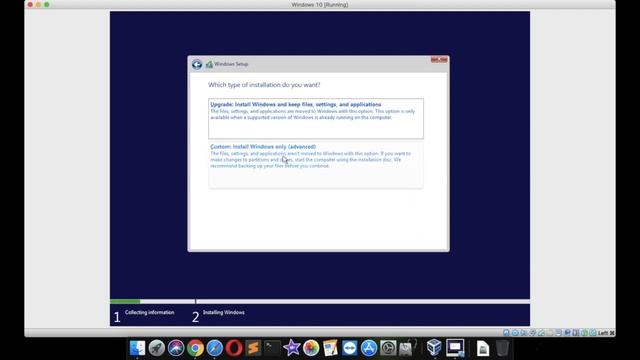Open the App Store from the Dock
This screenshot has width=640, height=360.
[x=369, y=348]
